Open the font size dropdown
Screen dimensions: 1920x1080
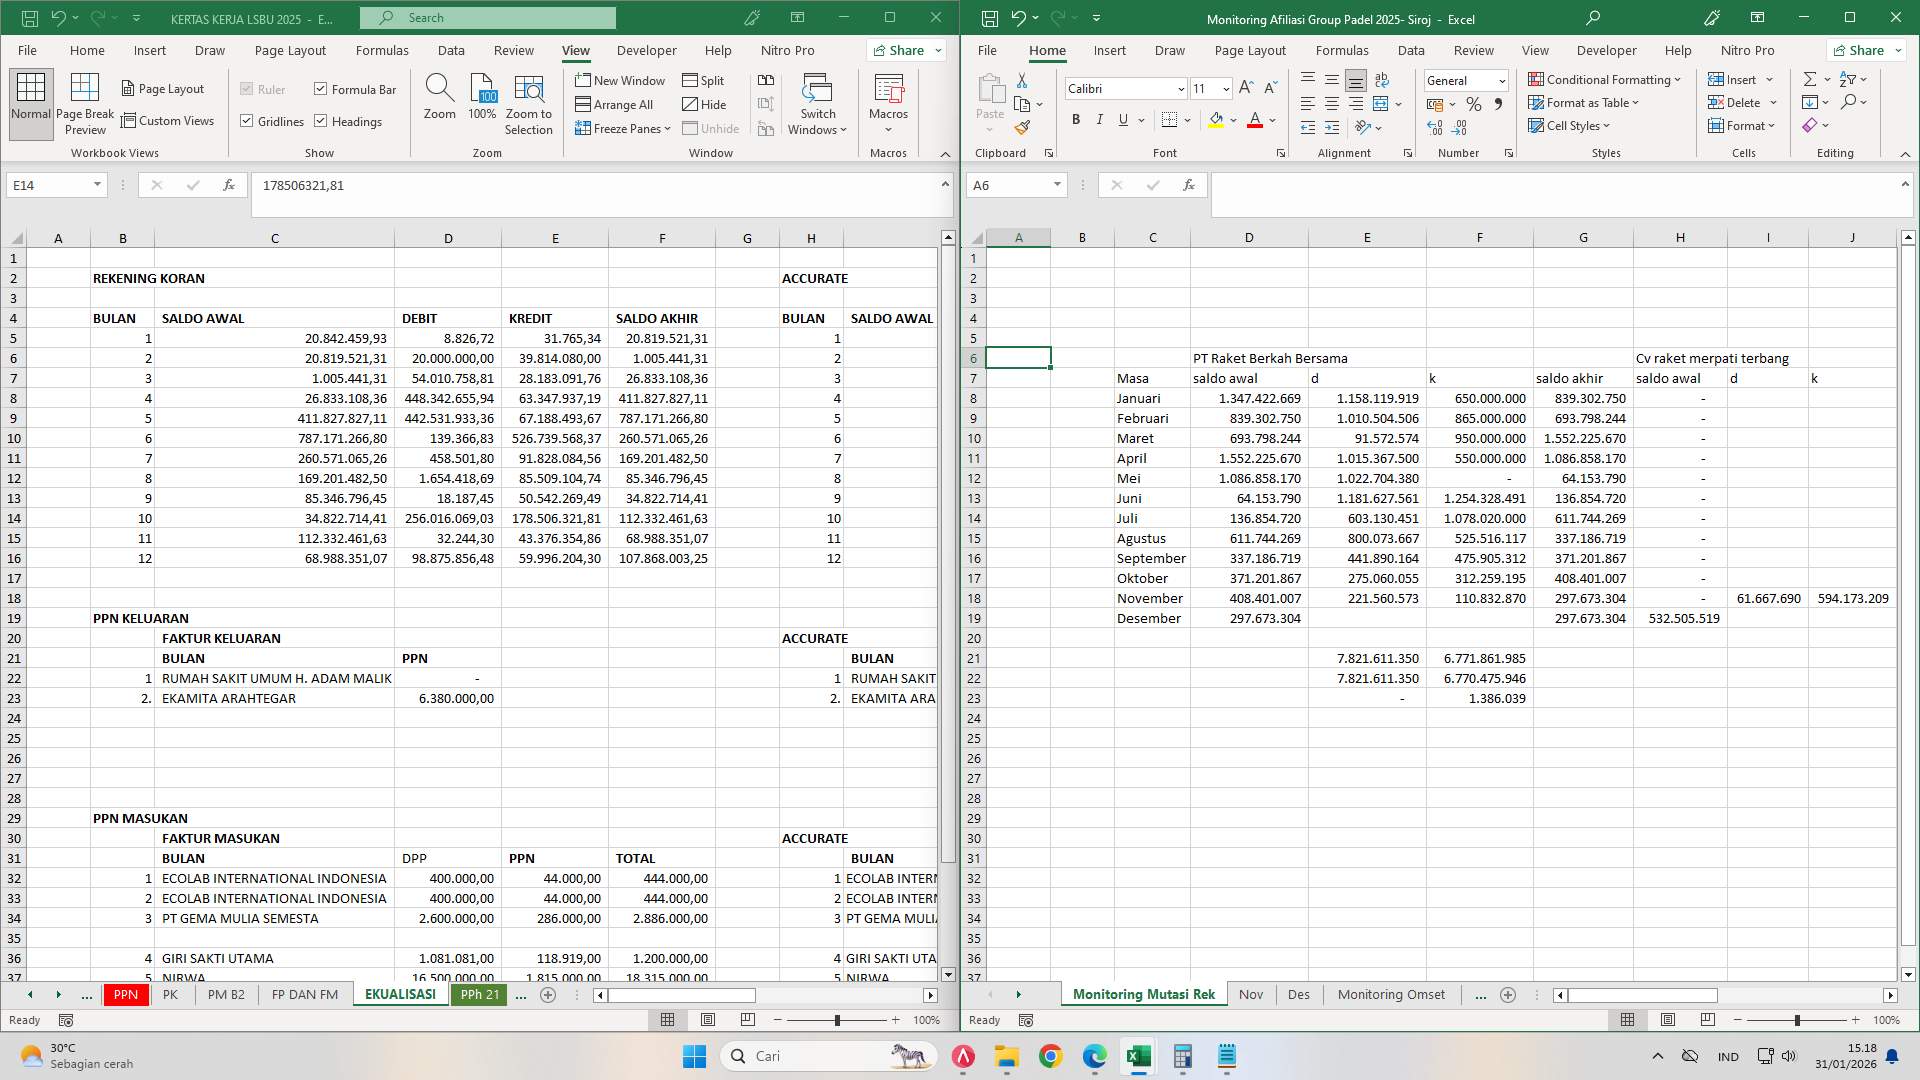[1226, 88]
